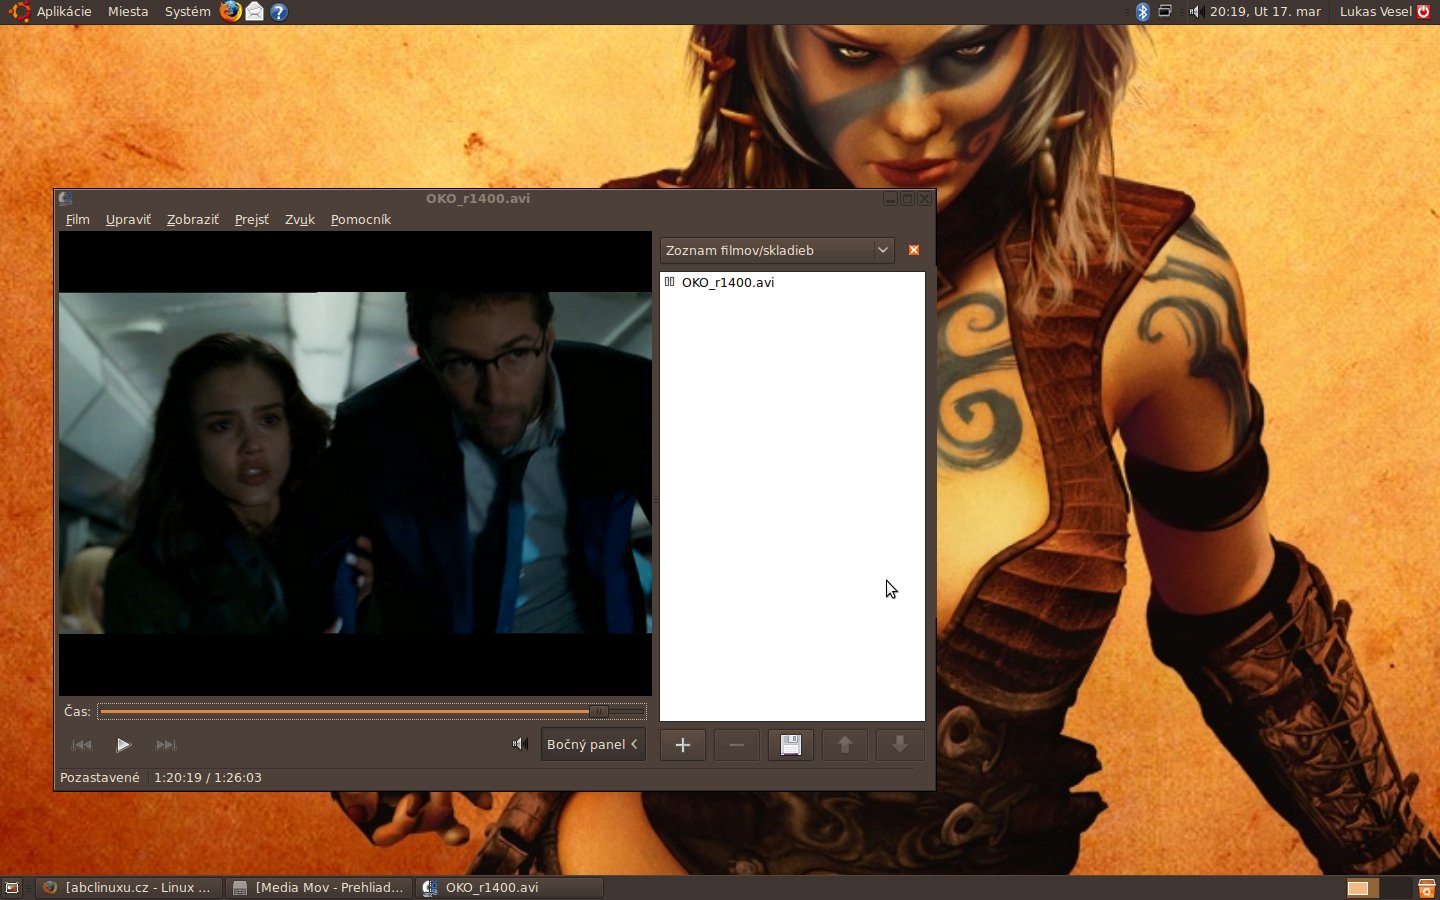Click the display tray icon beside Bluetooth
This screenshot has width=1440, height=900.
pyautogui.click(x=1165, y=12)
